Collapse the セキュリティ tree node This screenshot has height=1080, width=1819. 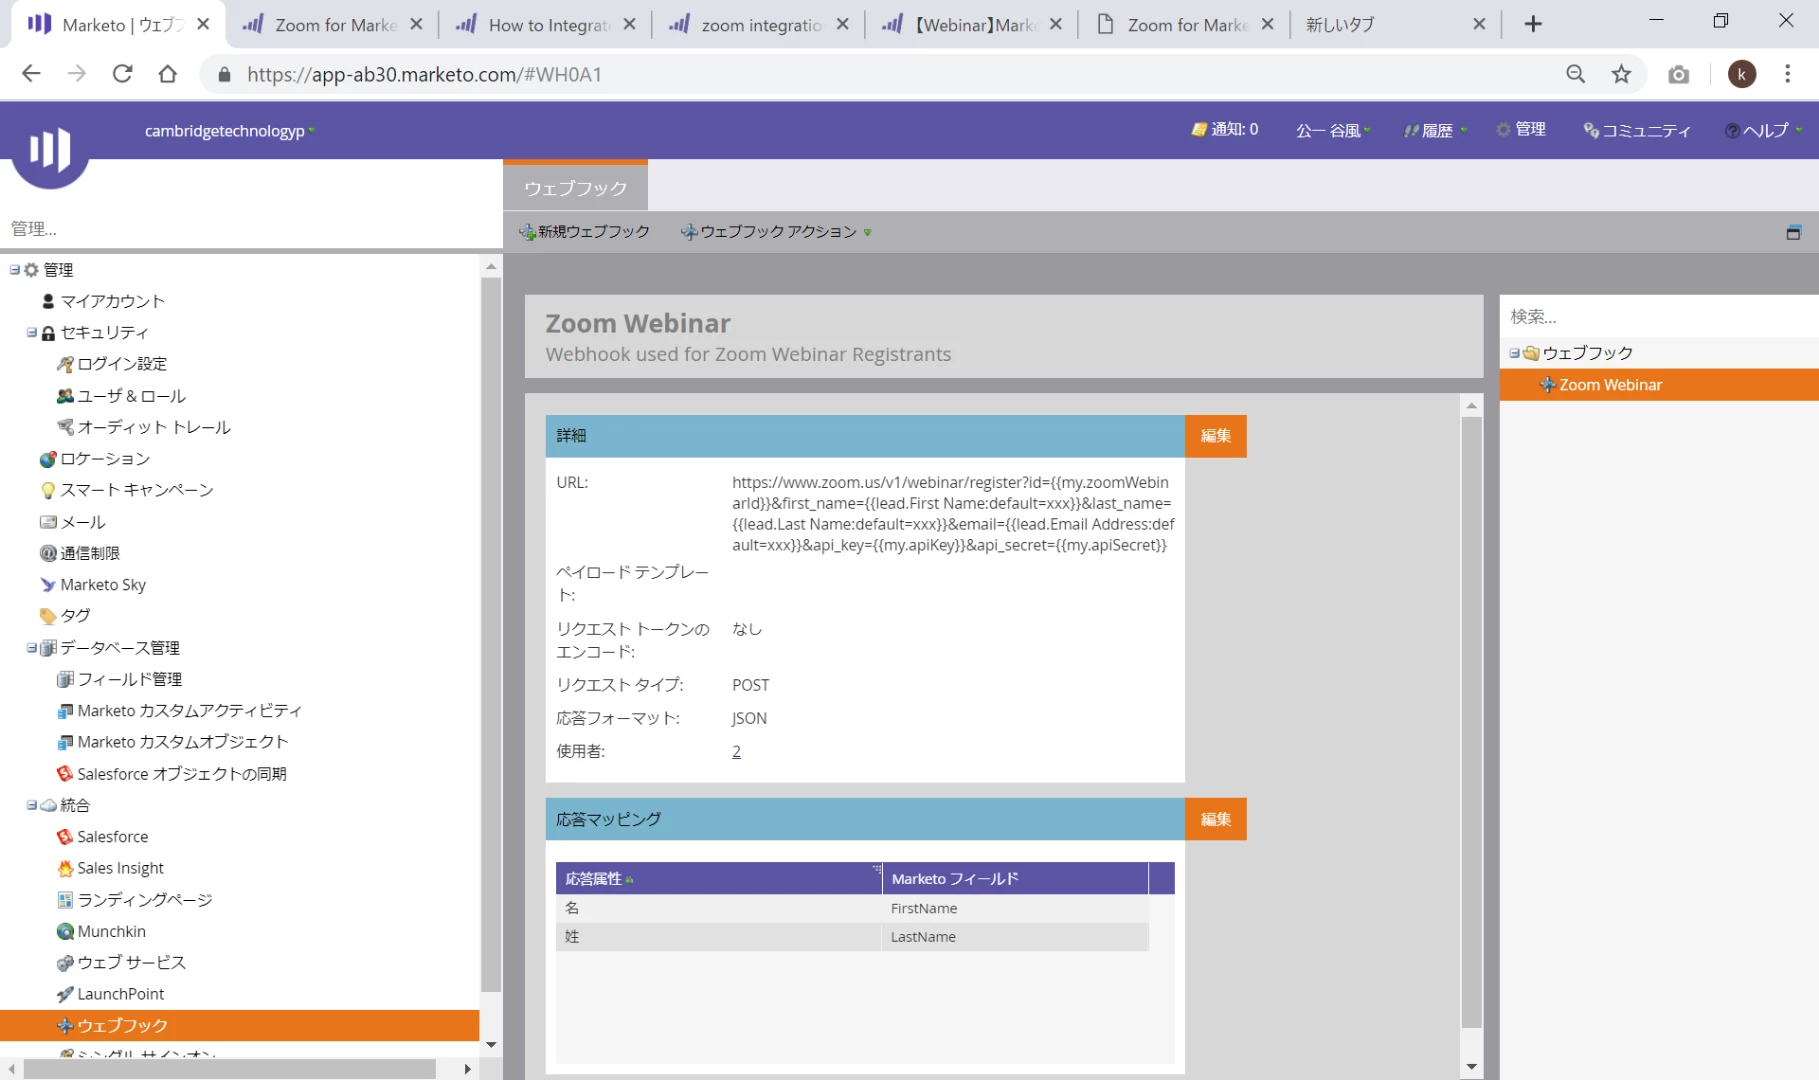point(32,332)
